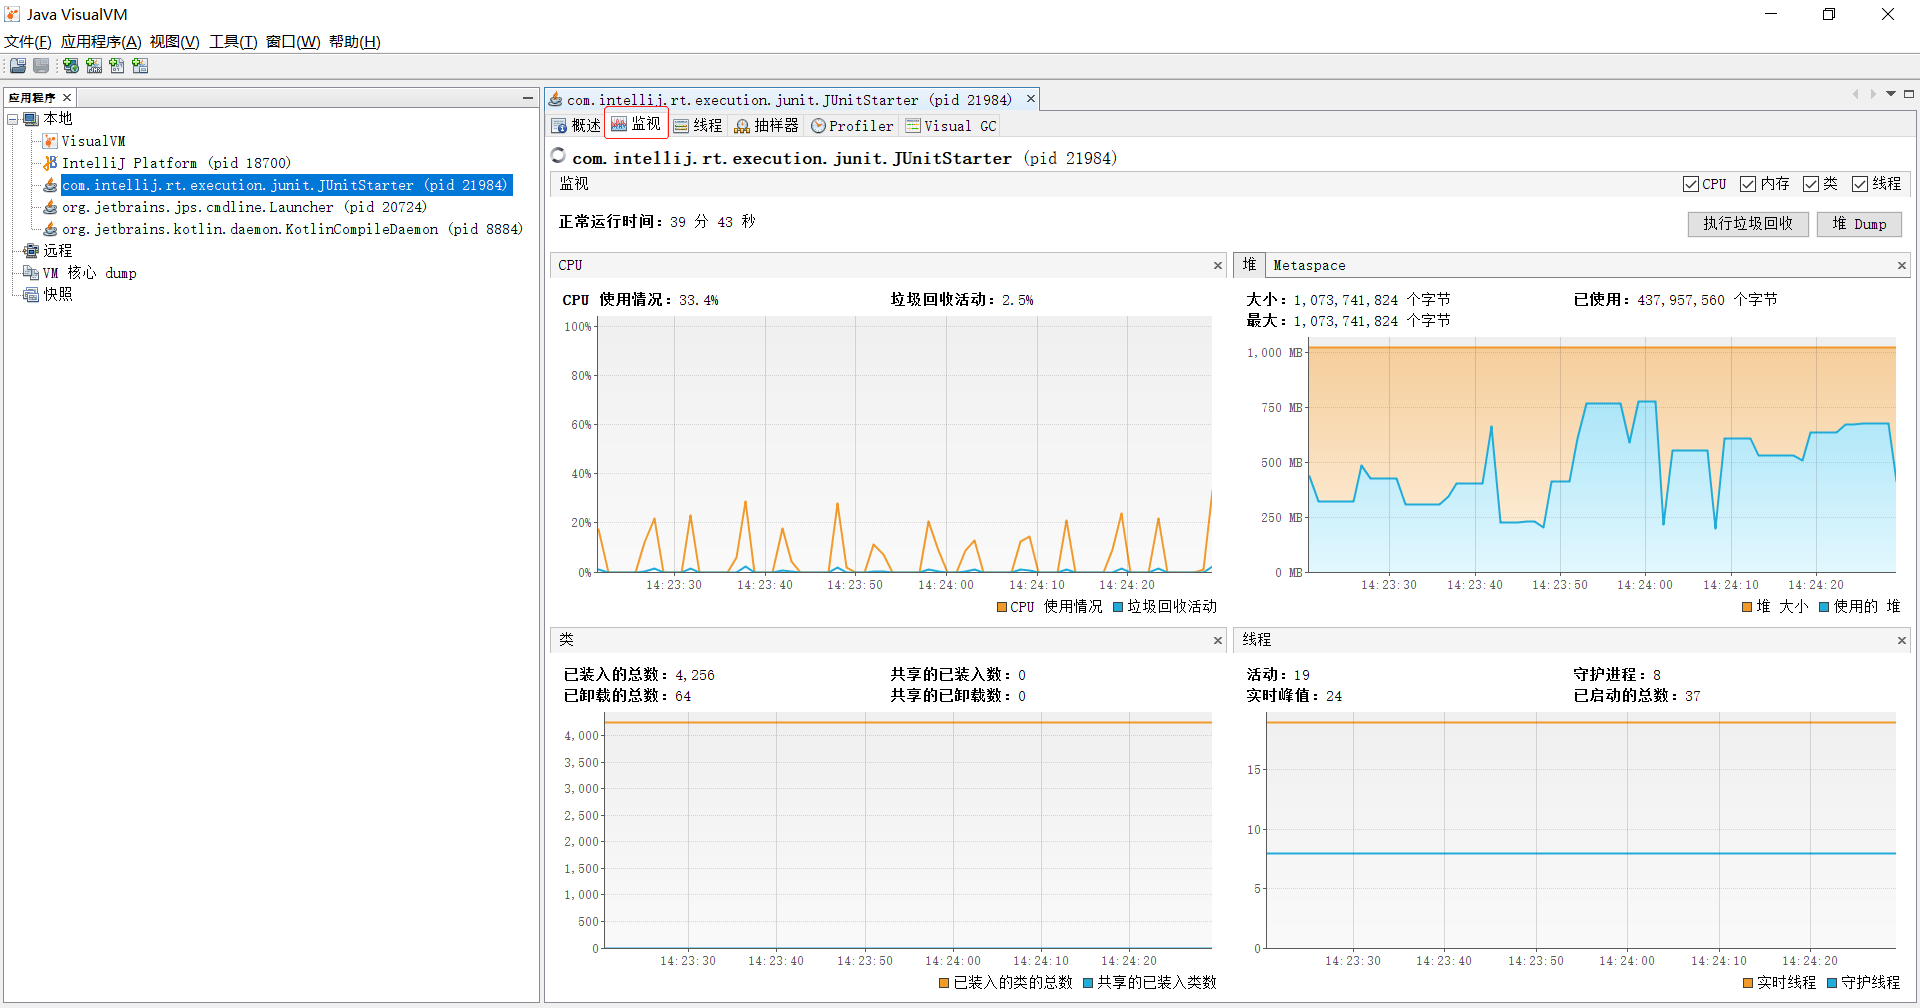The width and height of the screenshot is (1920, 1008).
Task: Close the 线程 chart panel
Action: (x=1901, y=641)
